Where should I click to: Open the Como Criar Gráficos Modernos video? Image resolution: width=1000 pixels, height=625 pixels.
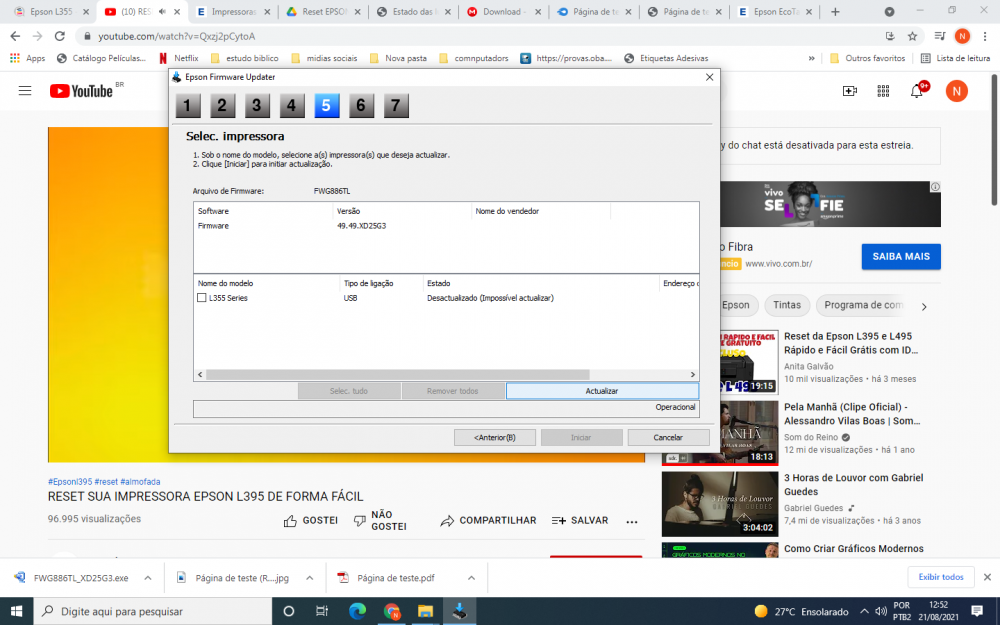[853, 548]
